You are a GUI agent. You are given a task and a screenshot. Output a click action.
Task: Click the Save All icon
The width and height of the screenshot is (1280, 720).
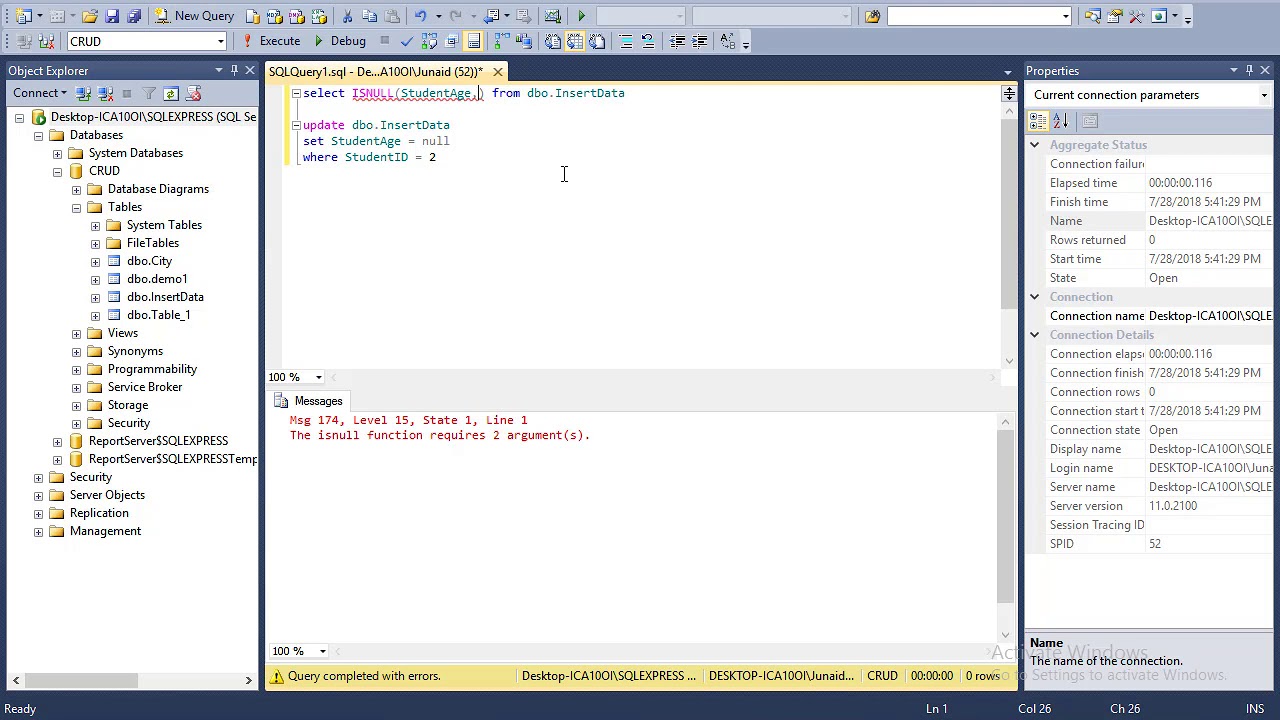tap(134, 16)
